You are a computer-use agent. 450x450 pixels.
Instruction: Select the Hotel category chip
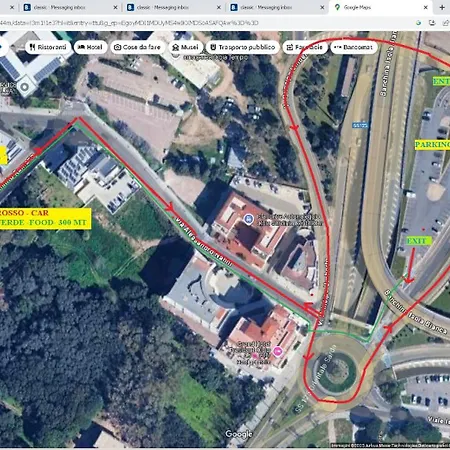point(90,47)
